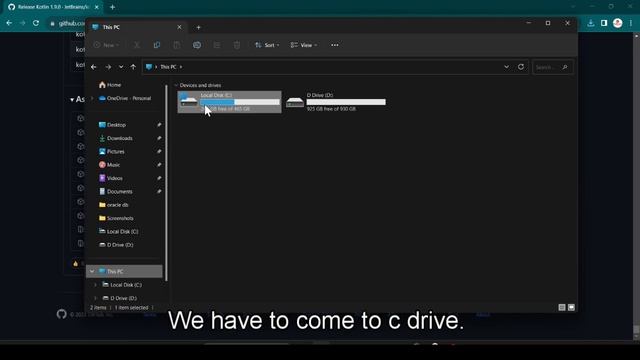
Task: Open address bar history dropdown
Action: point(507,67)
